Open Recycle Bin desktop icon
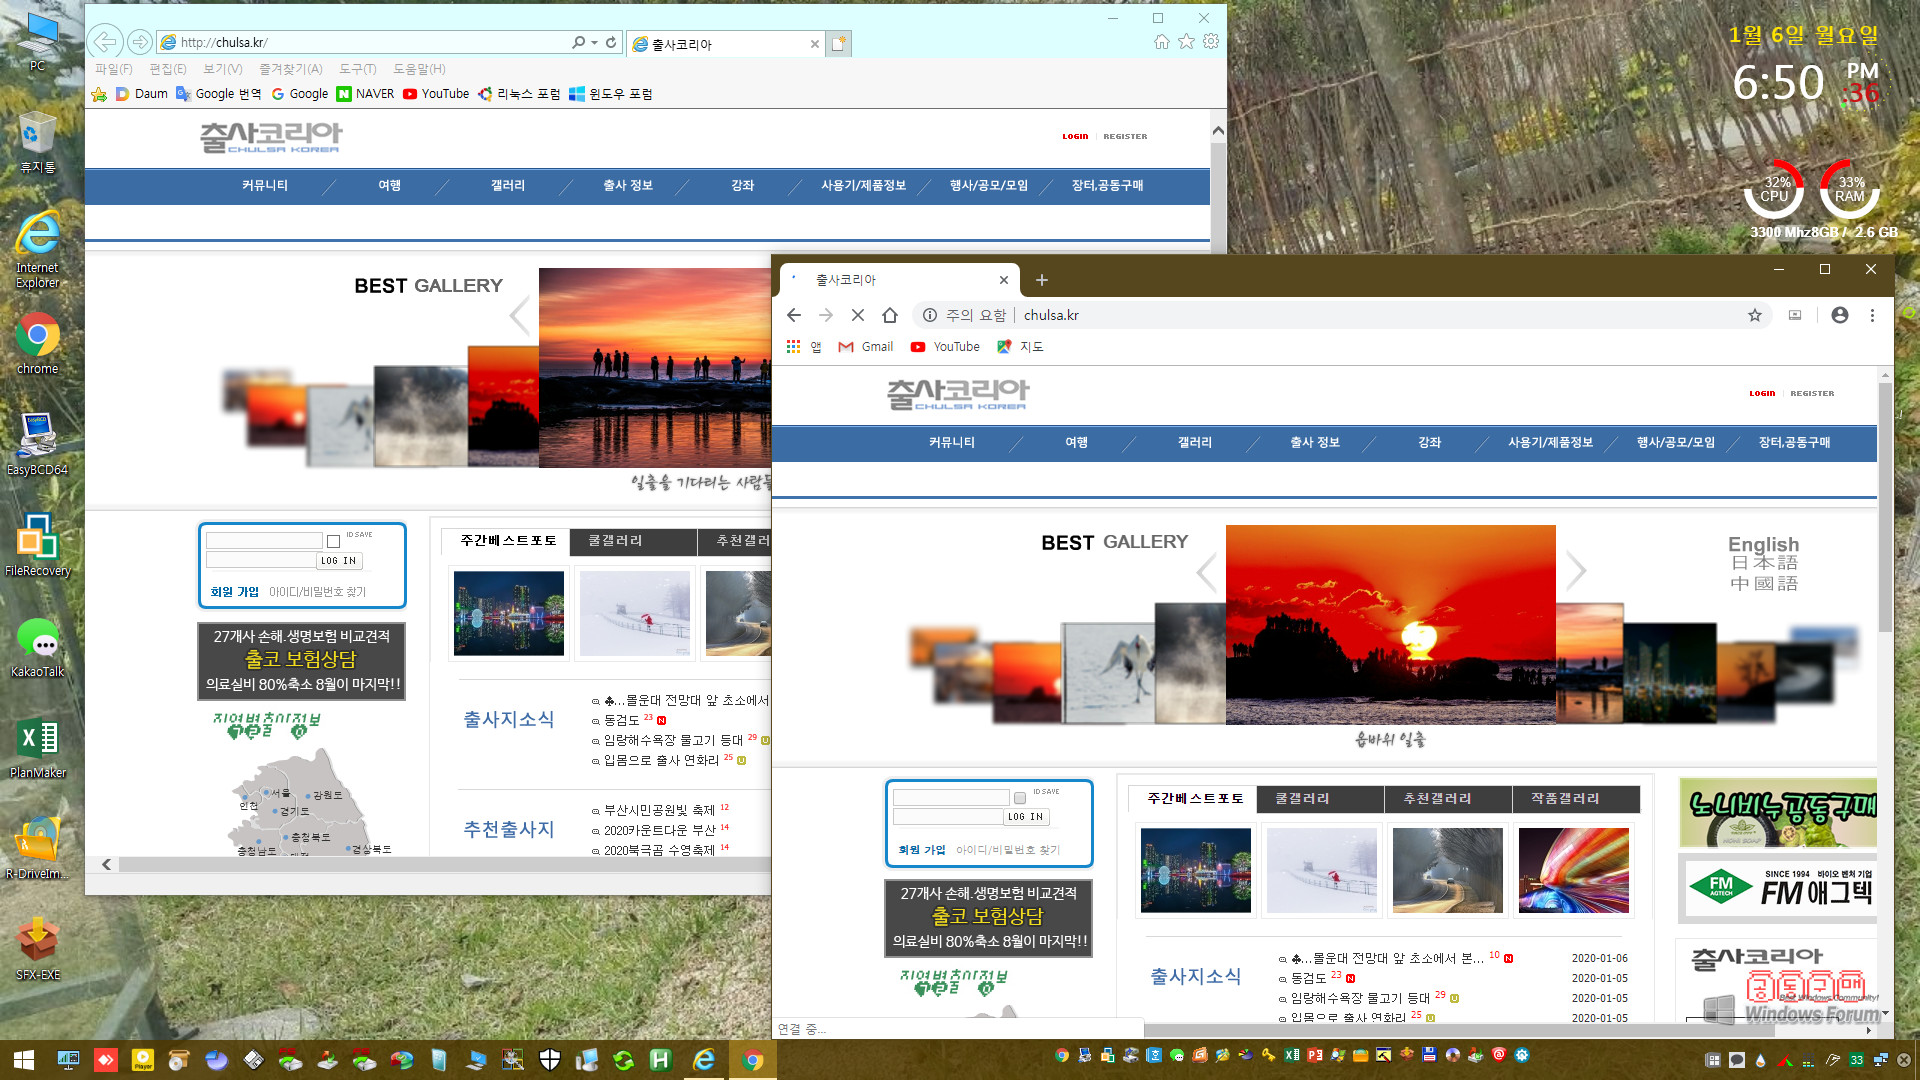 tap(37, 143)
